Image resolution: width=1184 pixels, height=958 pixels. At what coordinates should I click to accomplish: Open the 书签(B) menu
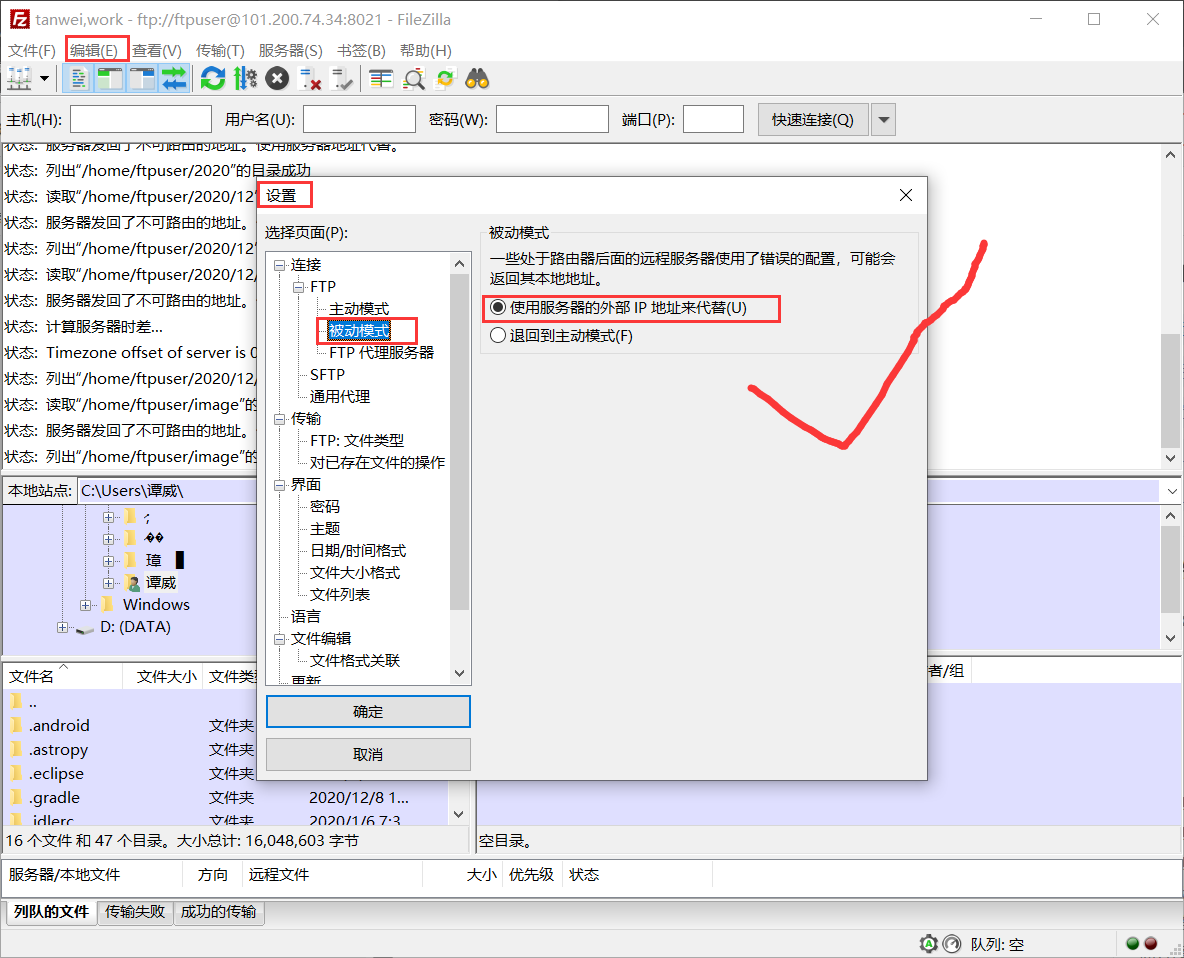[361, 51]
